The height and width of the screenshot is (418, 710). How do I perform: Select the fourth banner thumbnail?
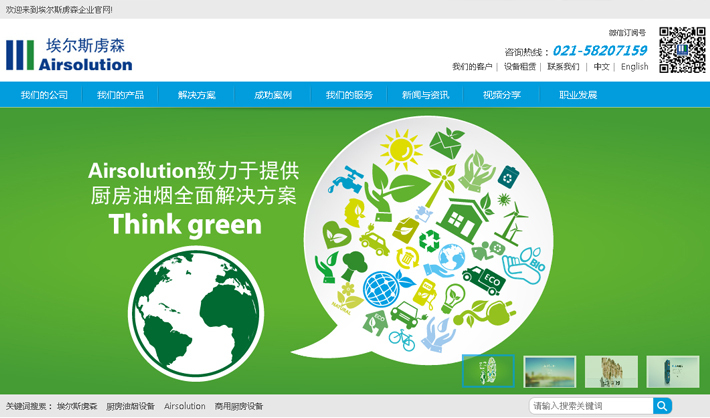673,372
